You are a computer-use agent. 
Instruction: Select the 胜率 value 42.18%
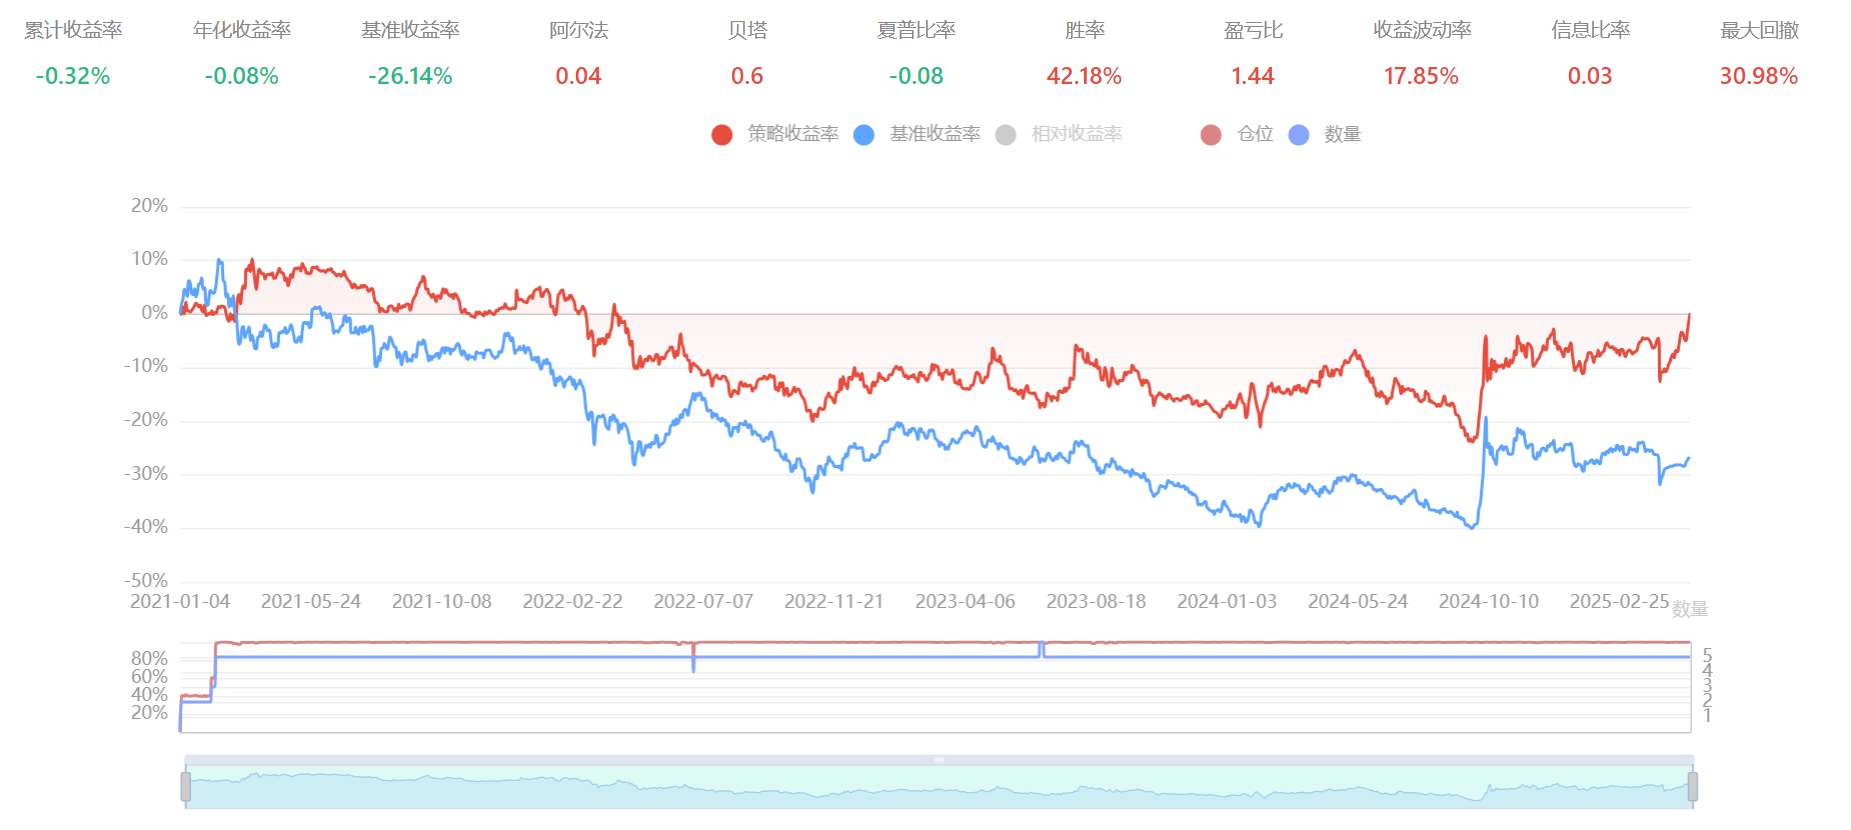coord(1084,76)
